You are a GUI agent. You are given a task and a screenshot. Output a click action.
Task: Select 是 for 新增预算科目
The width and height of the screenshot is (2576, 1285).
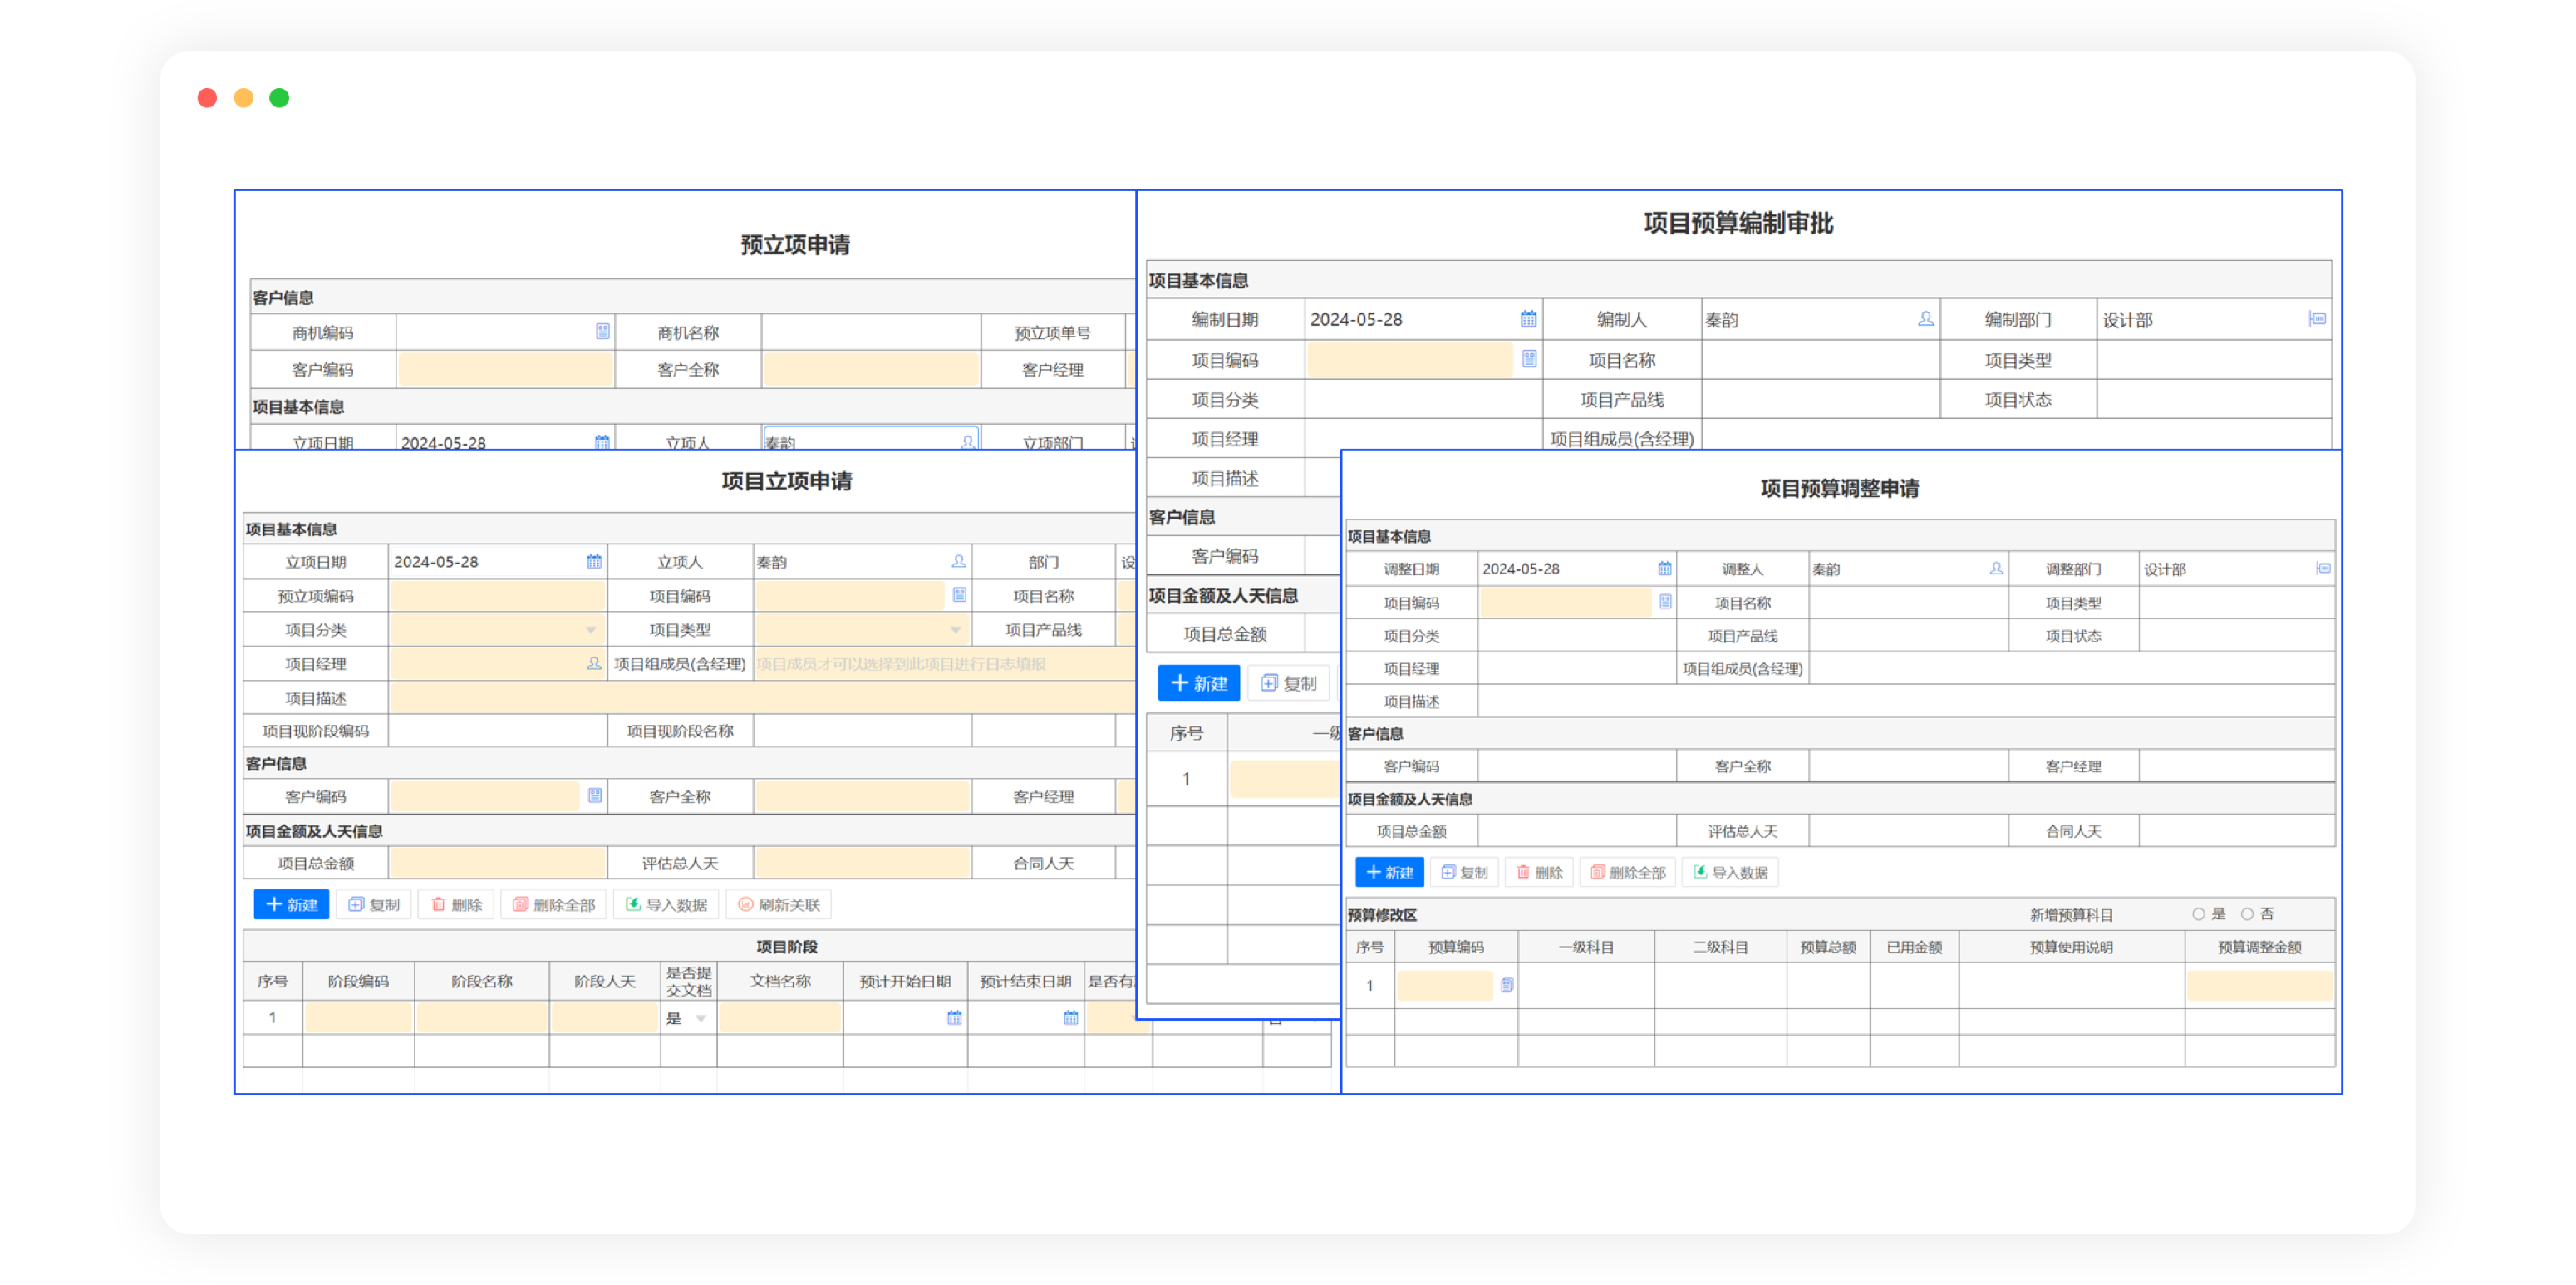2198,914
